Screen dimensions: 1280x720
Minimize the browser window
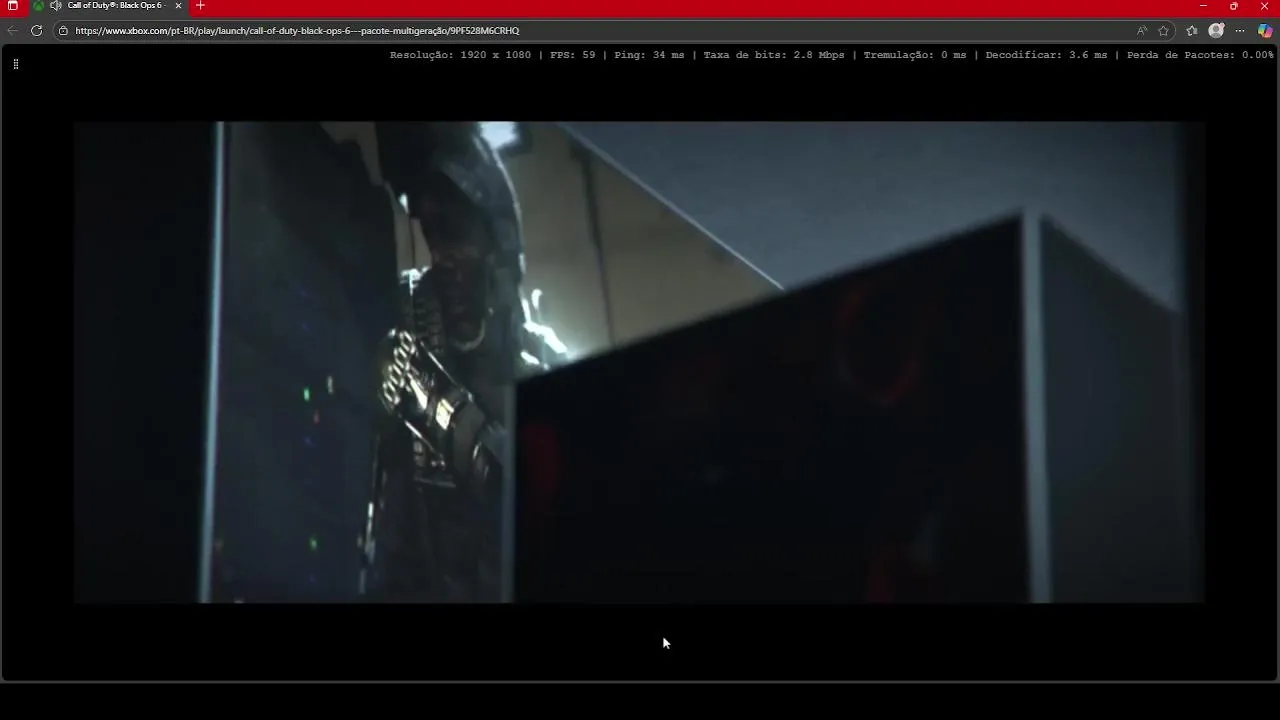click(1203, 6)
